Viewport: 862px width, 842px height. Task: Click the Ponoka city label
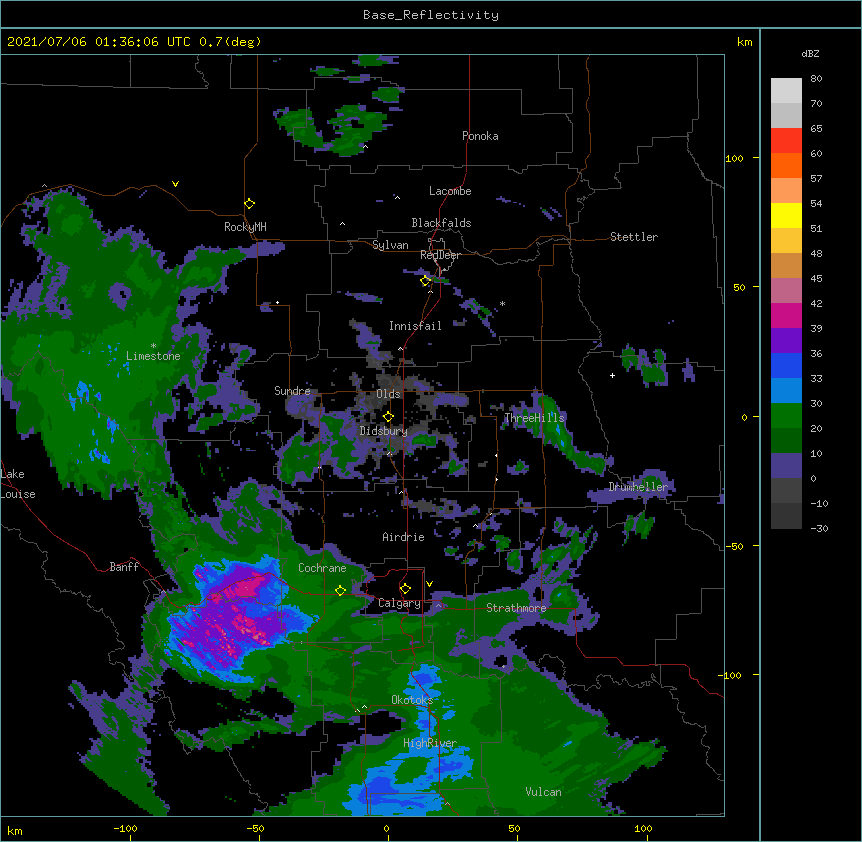(480, 136)
